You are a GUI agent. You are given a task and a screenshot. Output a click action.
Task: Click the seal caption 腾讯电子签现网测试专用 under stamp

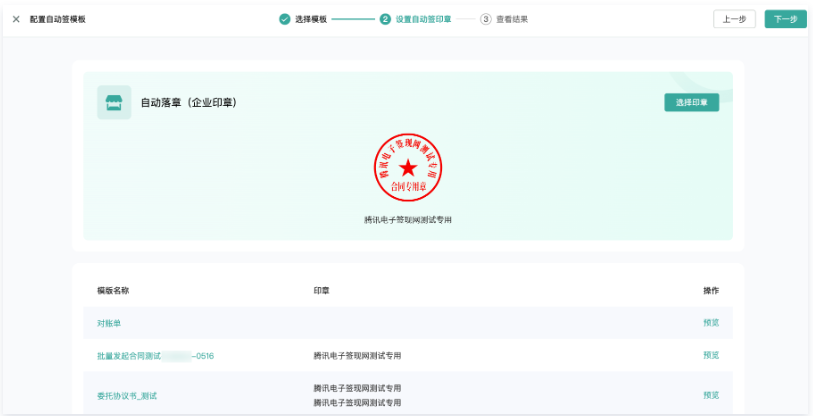(408, 219)
